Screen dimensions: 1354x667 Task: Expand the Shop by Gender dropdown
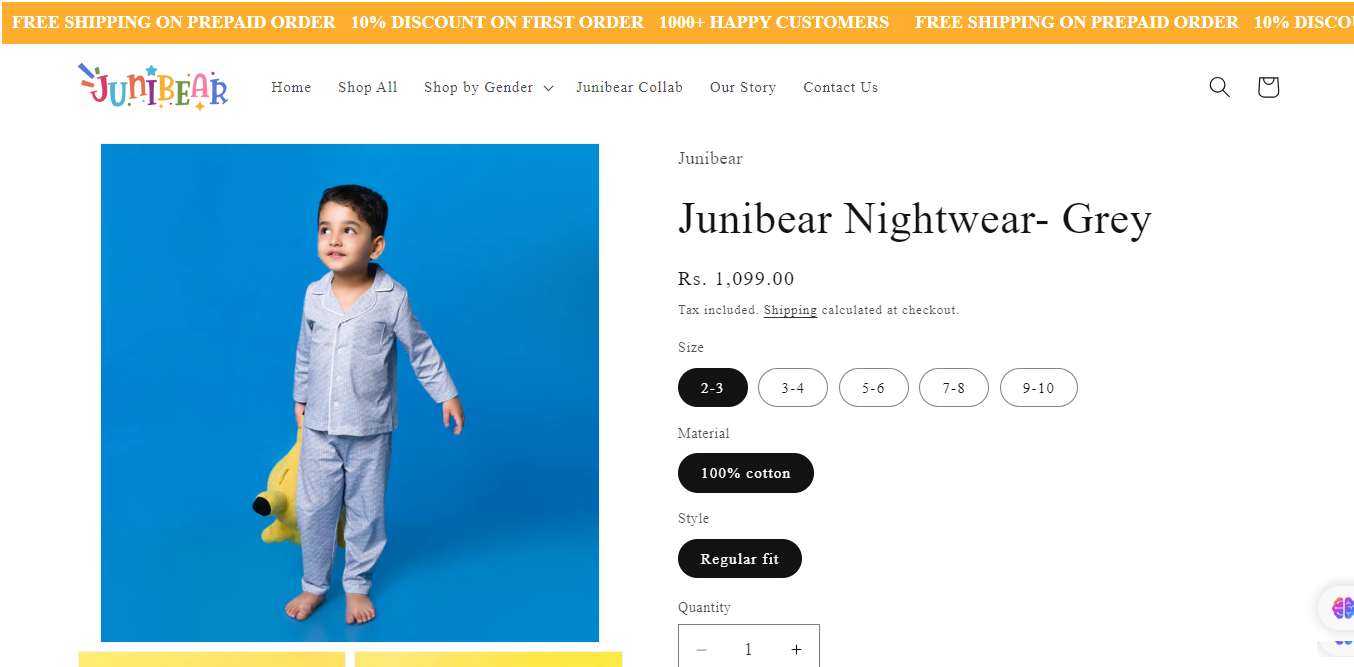pyautogui.click(x=488, y=88)
